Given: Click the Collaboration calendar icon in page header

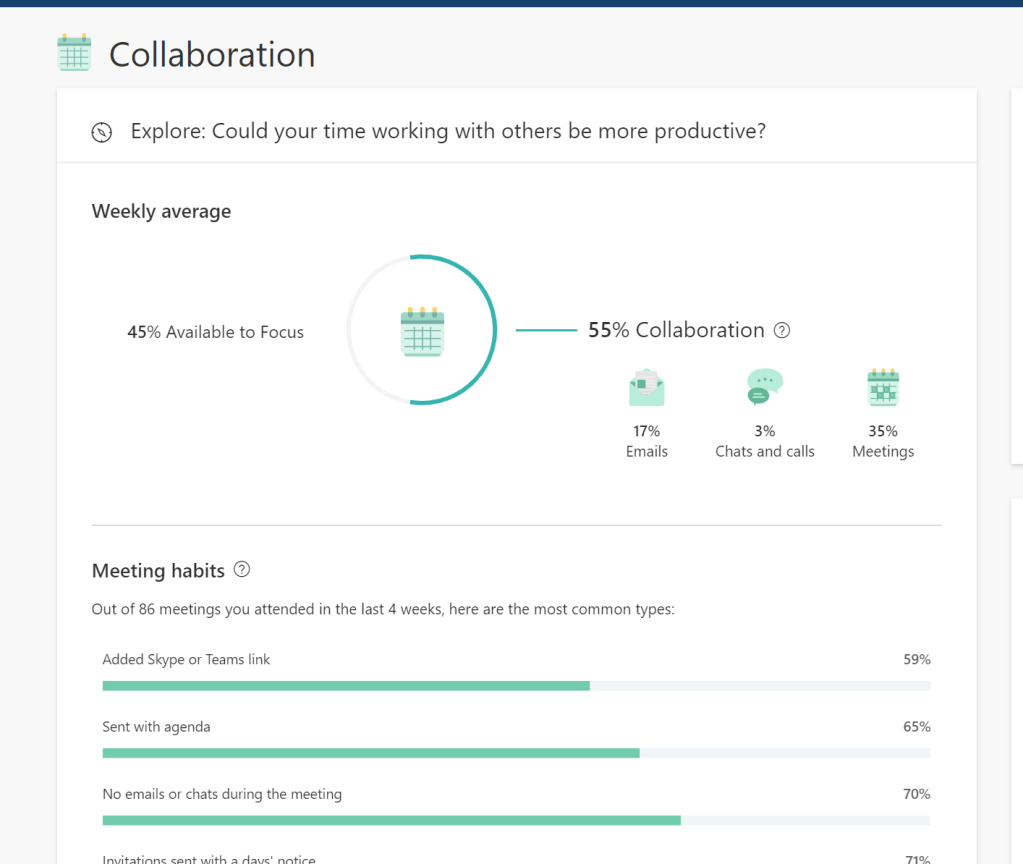Looking at the screenshot, I should click(x=74, y=53).
